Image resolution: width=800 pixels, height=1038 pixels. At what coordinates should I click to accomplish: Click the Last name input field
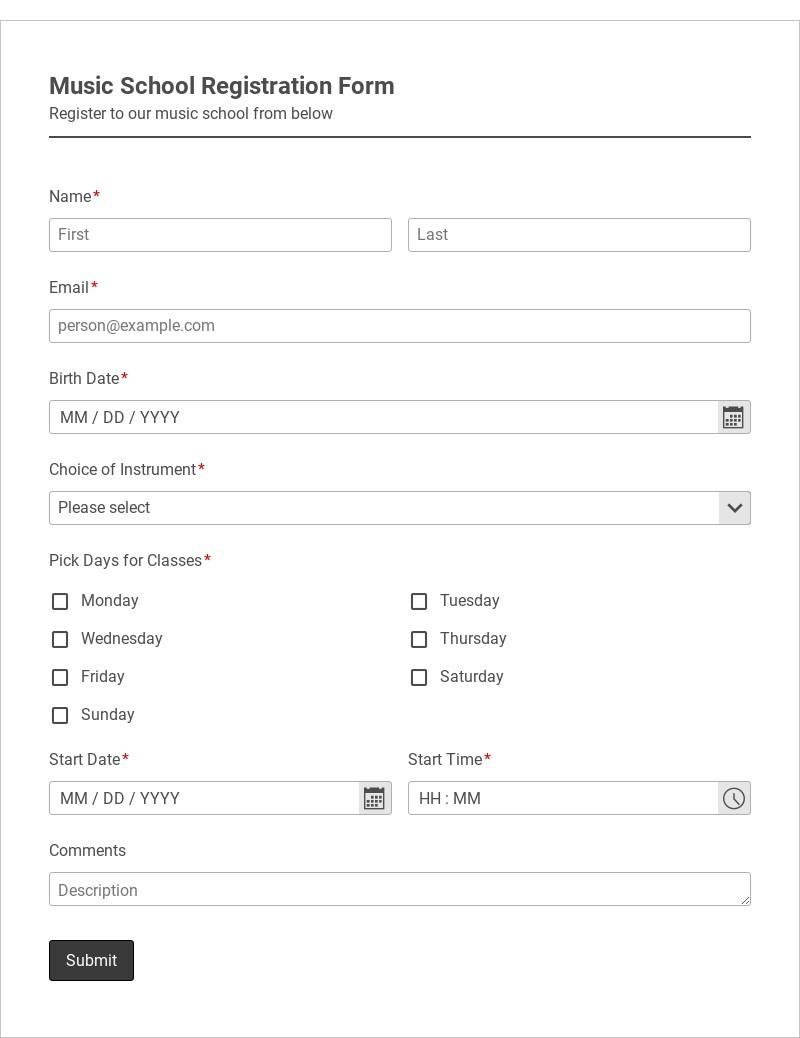click(579, 235)
